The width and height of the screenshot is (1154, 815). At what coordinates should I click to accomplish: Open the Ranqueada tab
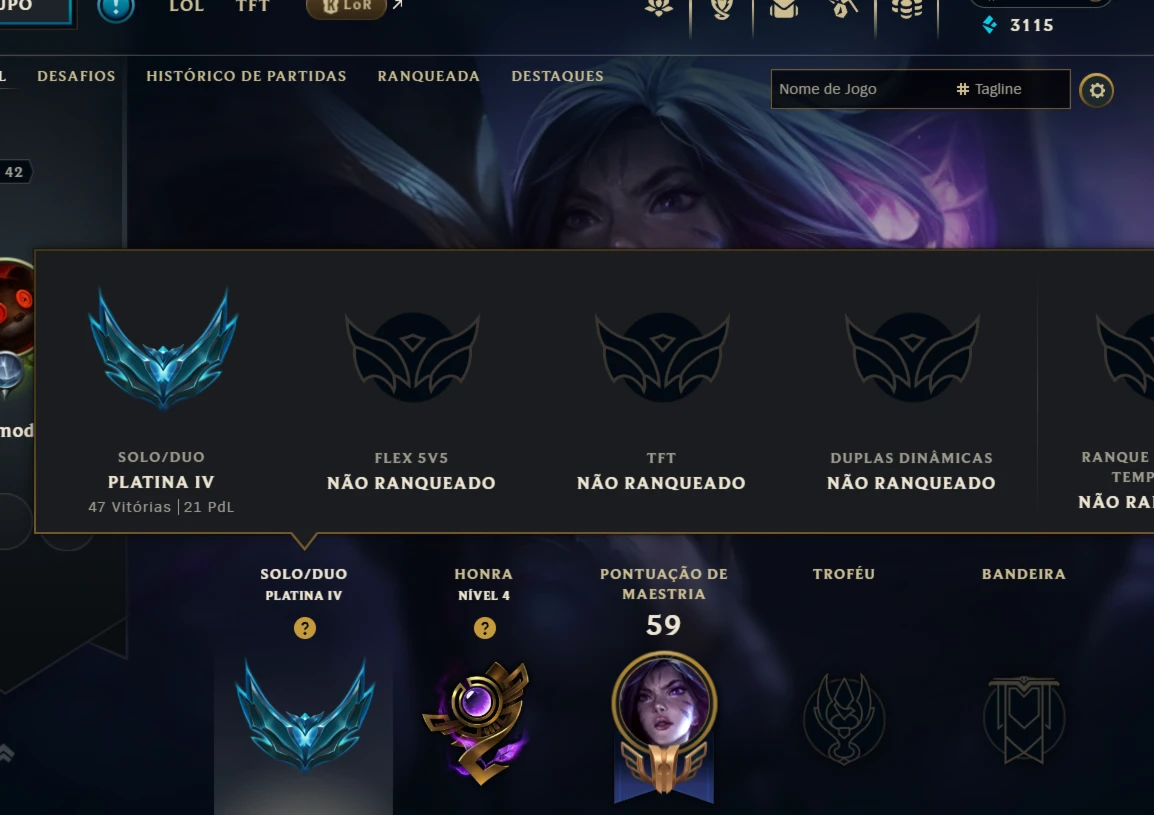tap(428, 76)
